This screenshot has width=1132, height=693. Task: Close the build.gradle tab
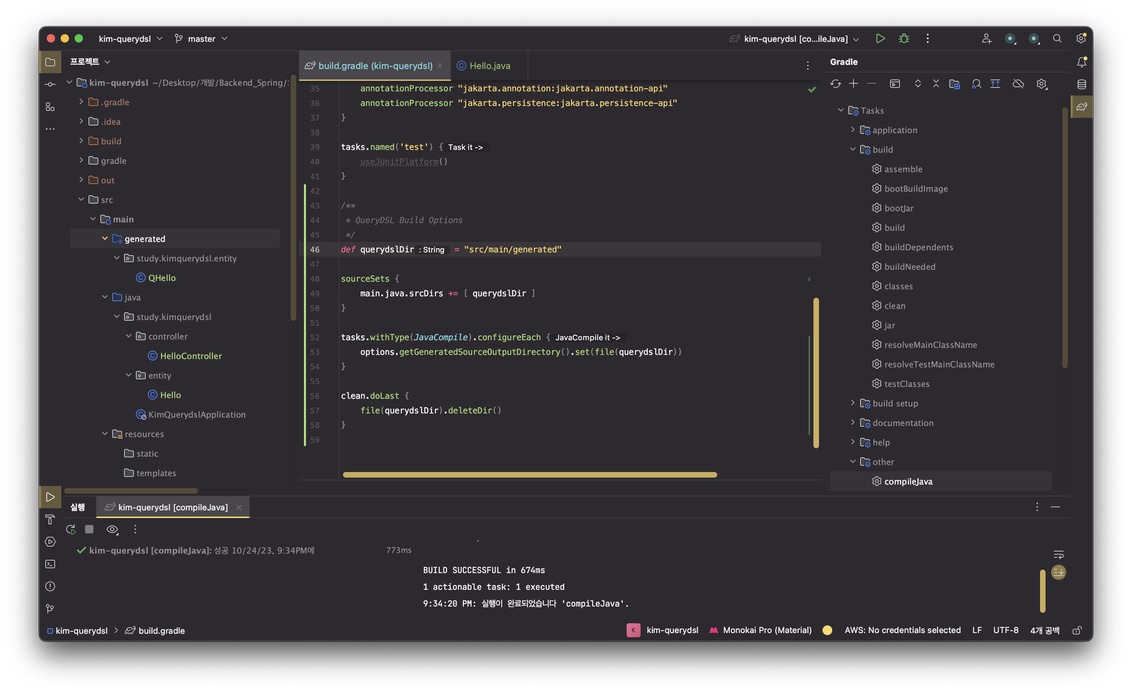tap(440, 66)
